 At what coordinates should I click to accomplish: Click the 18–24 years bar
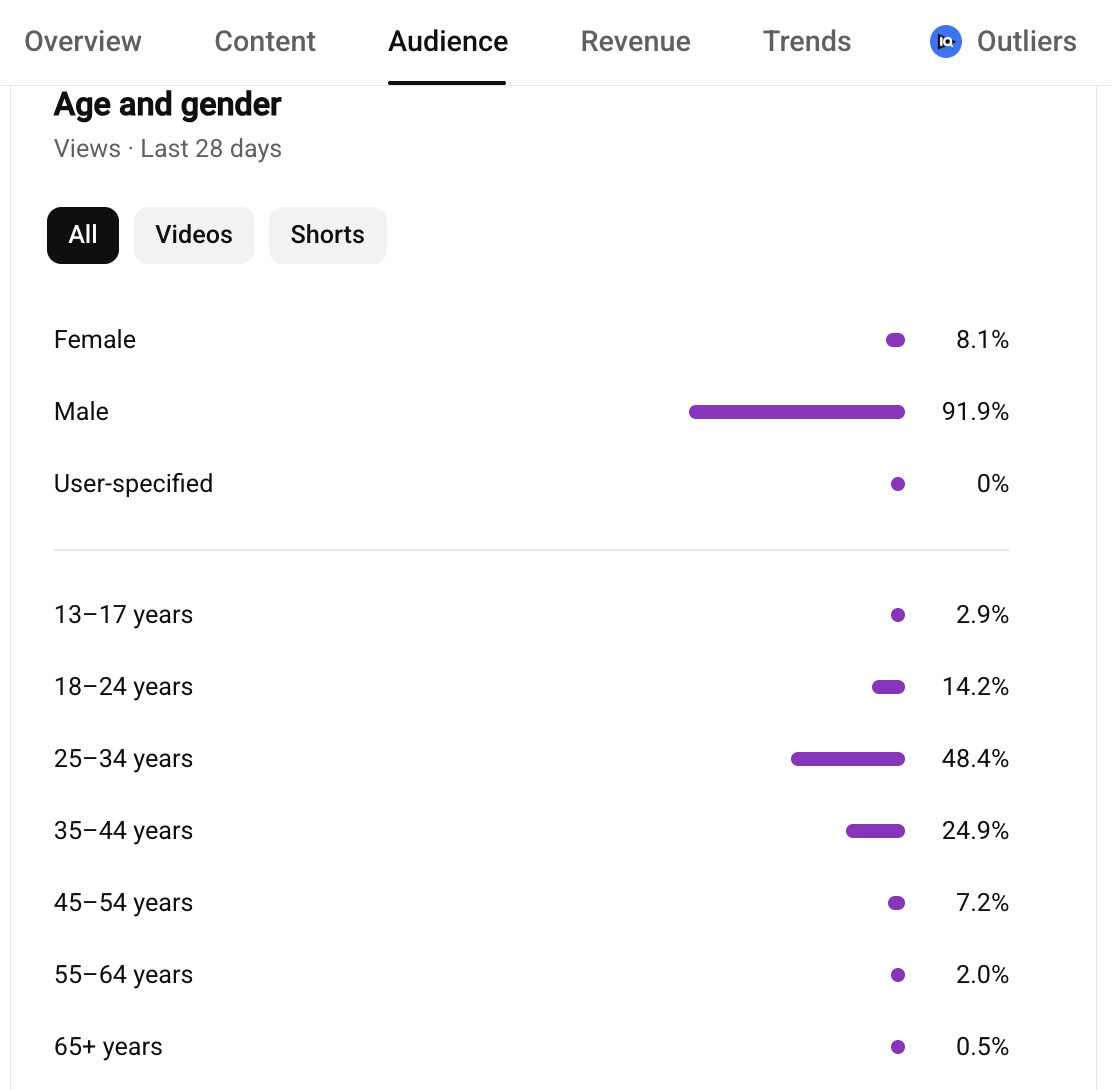888,686
